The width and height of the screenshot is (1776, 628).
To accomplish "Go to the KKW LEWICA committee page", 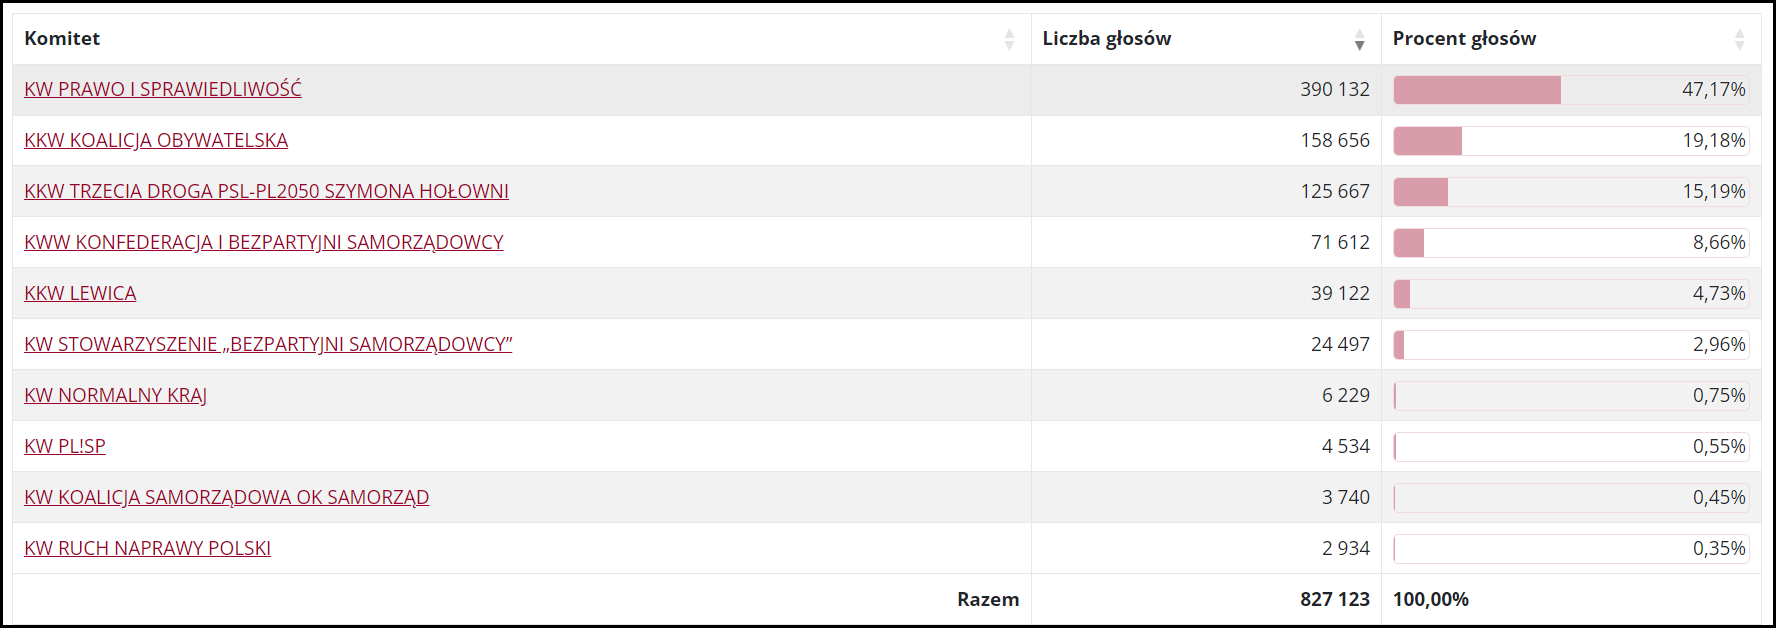I will [x=80, y=293].
